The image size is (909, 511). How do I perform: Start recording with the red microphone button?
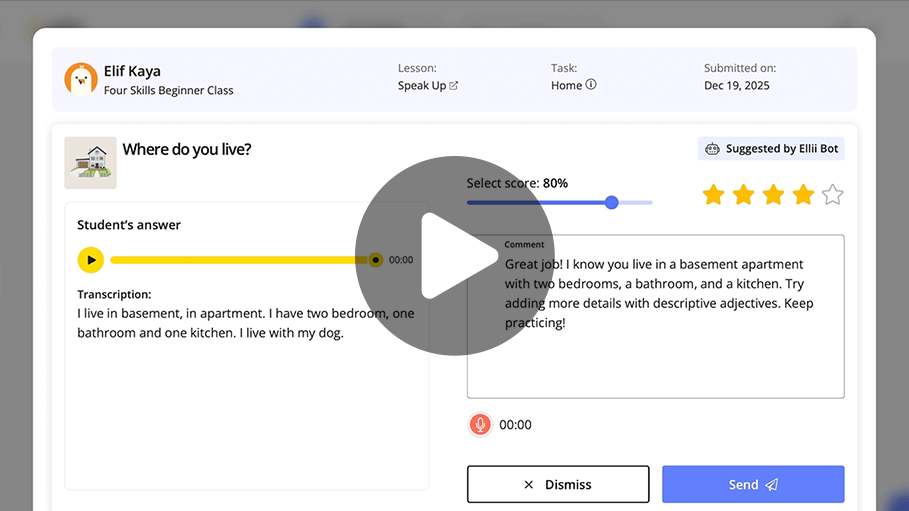480,425
